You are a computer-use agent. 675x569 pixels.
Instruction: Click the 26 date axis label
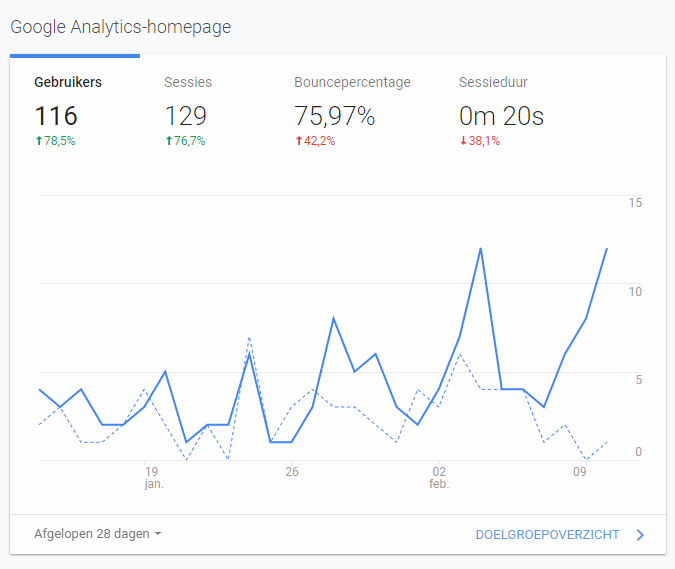(x=292, y=472)
